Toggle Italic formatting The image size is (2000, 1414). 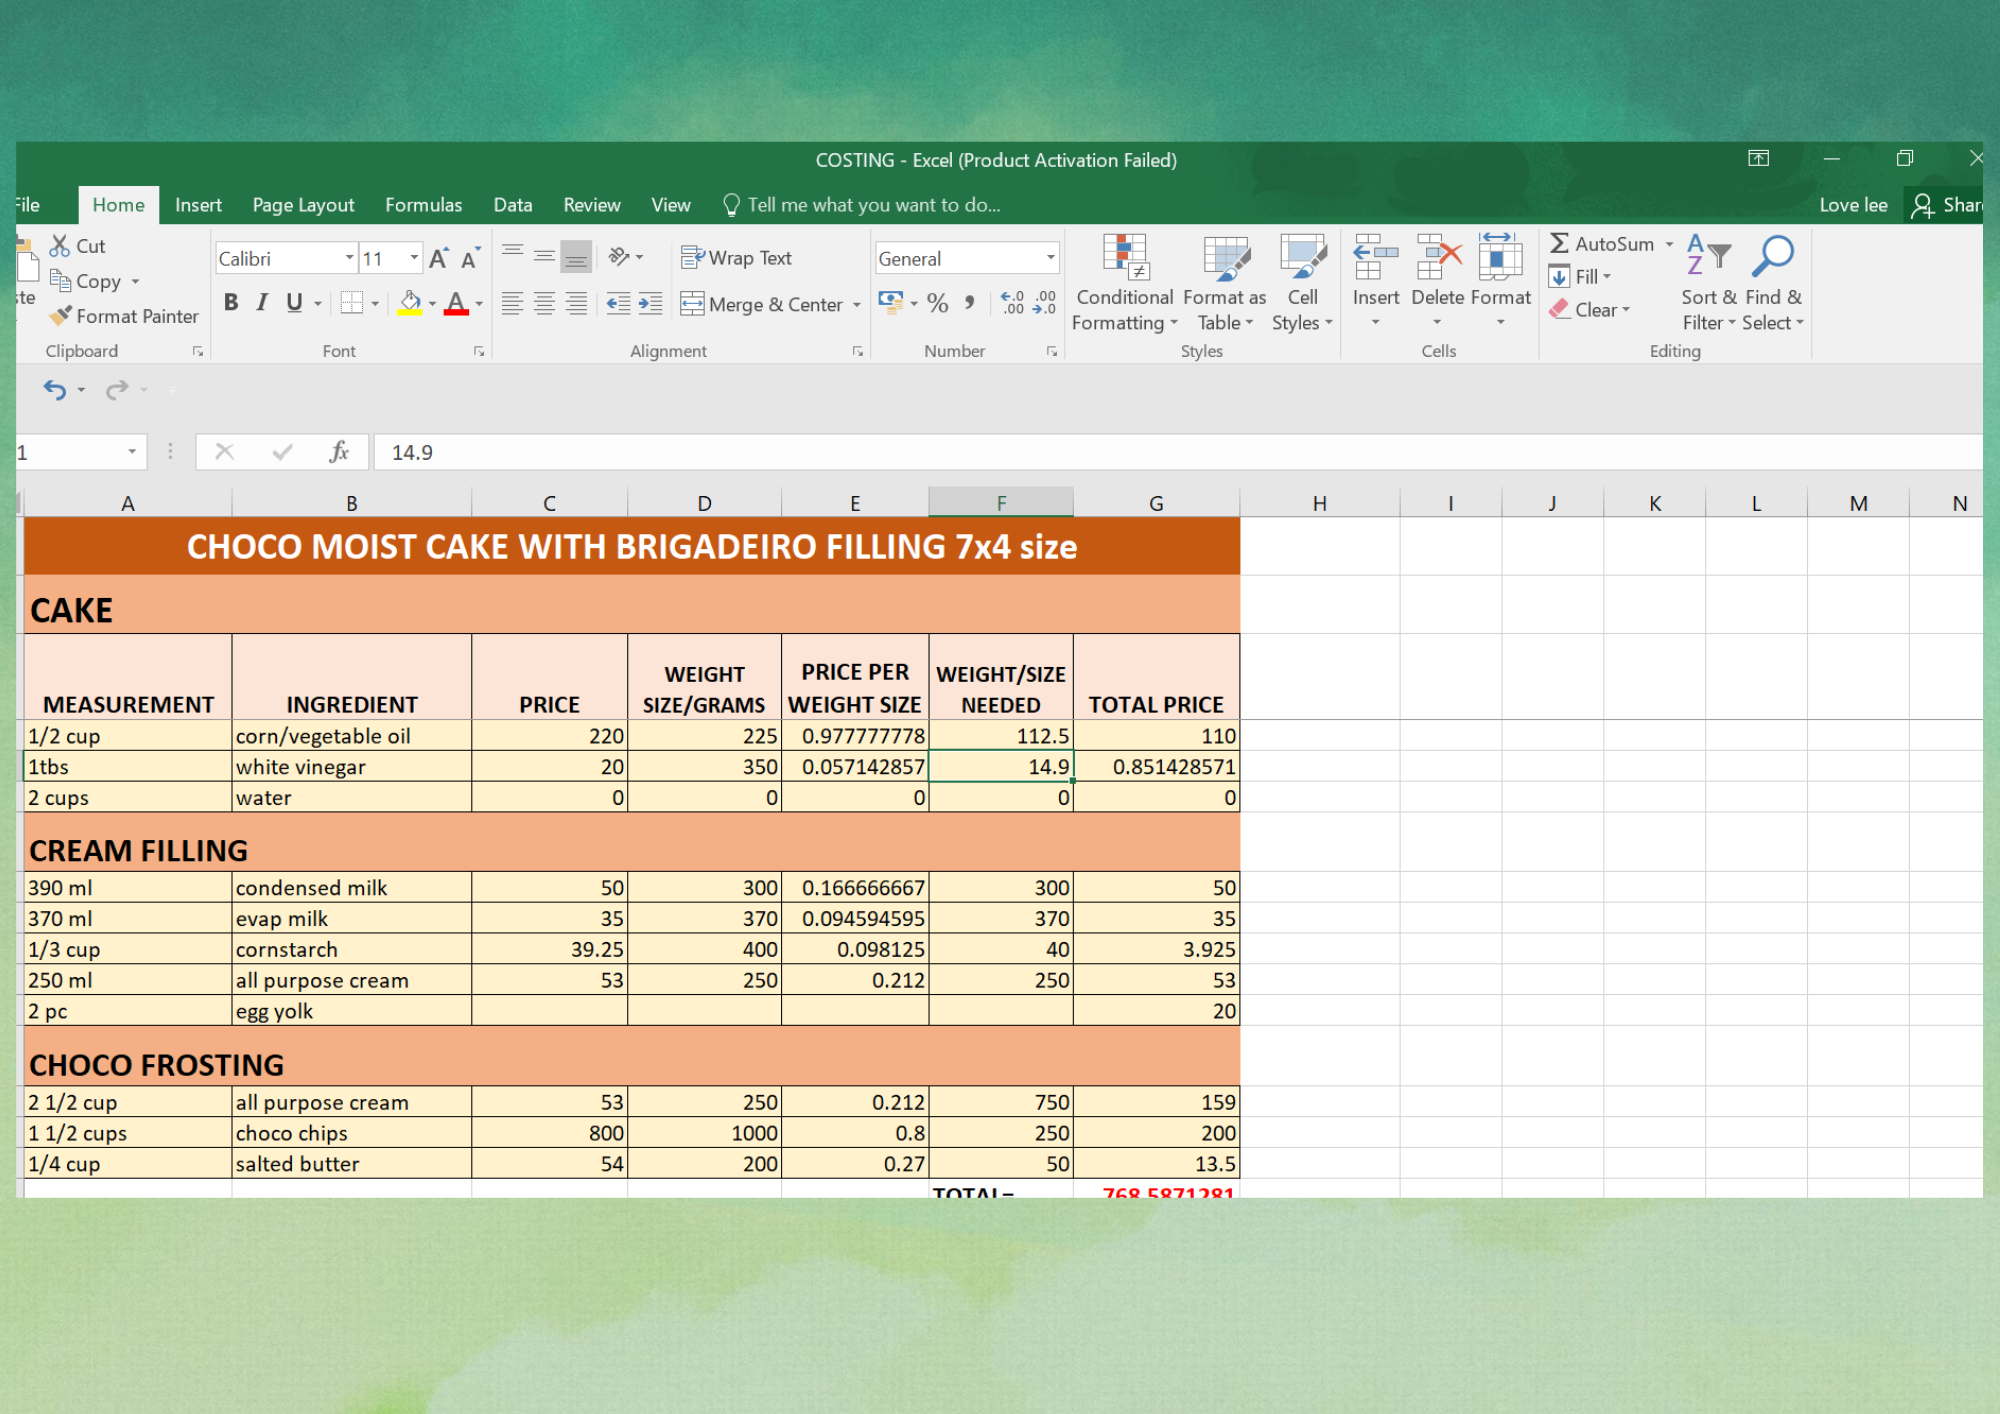click(262, 303)
